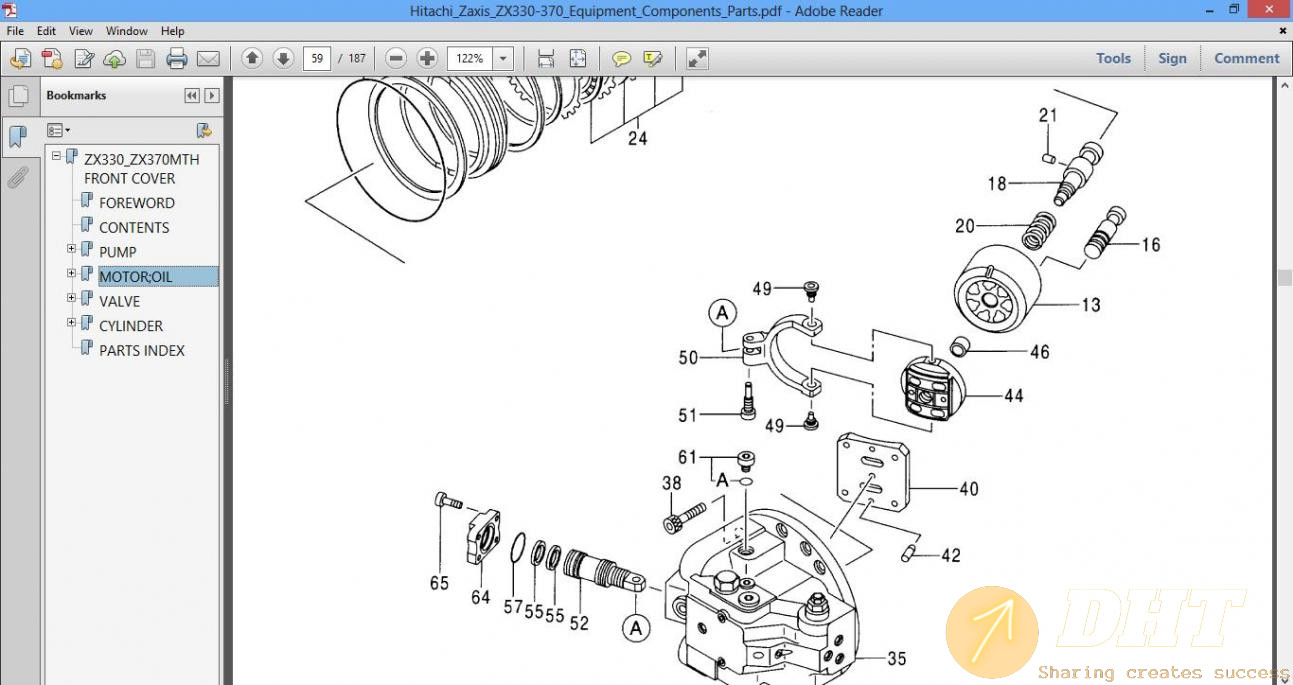Open the zoom level dropdown arrow
This screenshot has height=685, width=1293.
[x=503, y=58]
